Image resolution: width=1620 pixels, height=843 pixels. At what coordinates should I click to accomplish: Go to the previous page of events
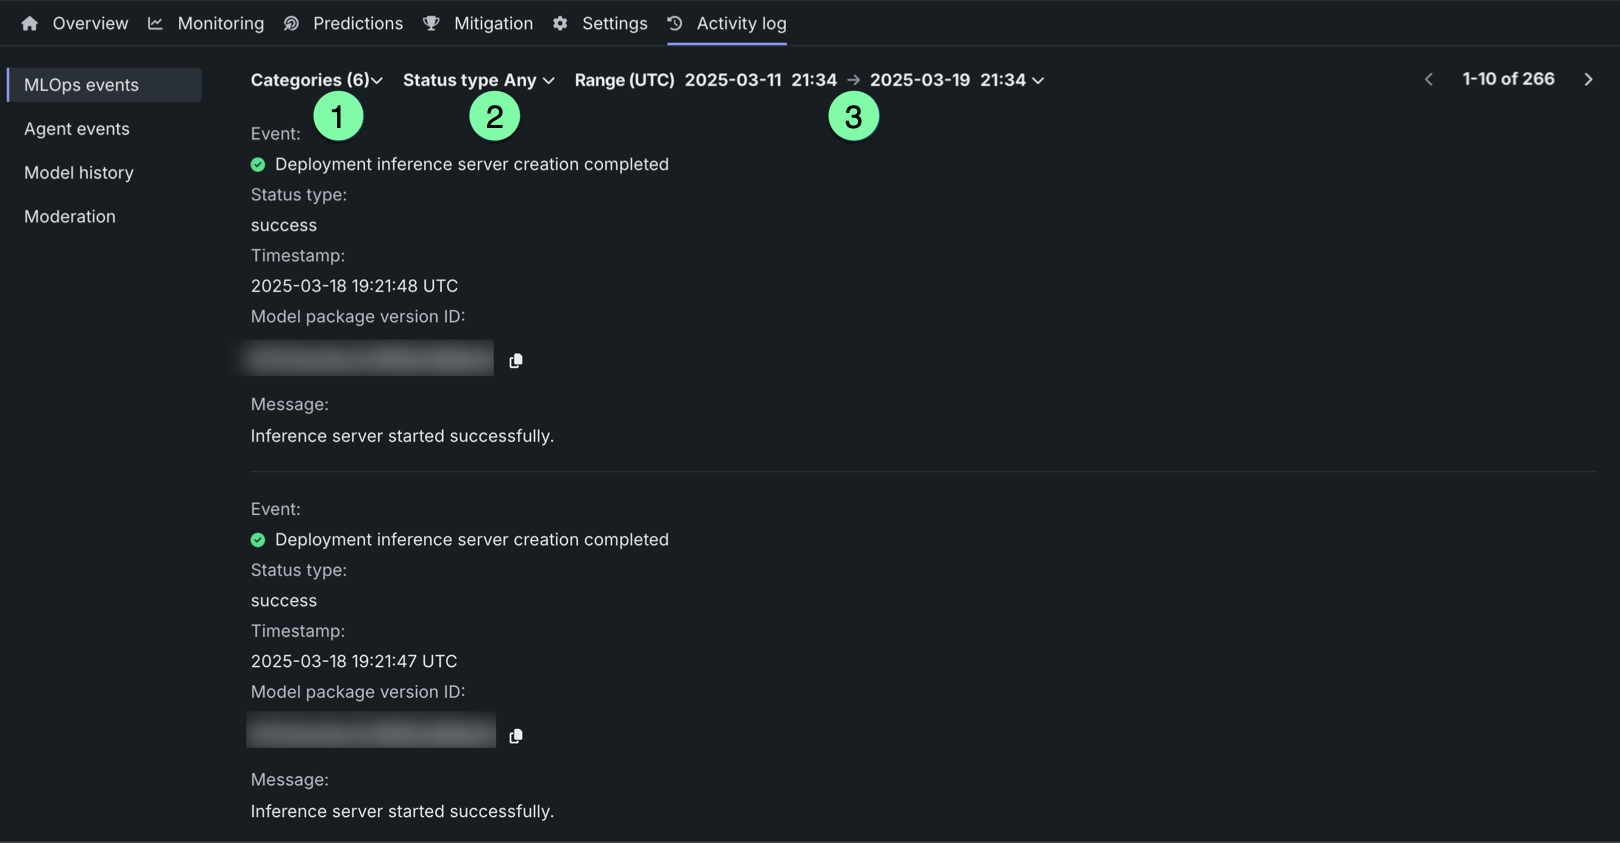1429,79
